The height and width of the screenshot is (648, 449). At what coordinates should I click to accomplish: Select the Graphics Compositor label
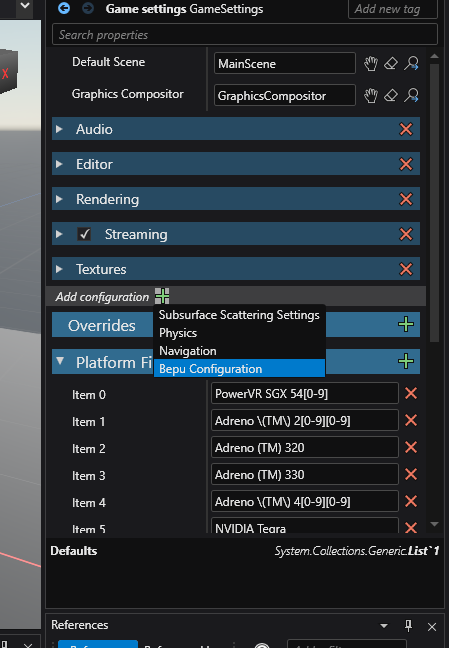pos(127,94)
